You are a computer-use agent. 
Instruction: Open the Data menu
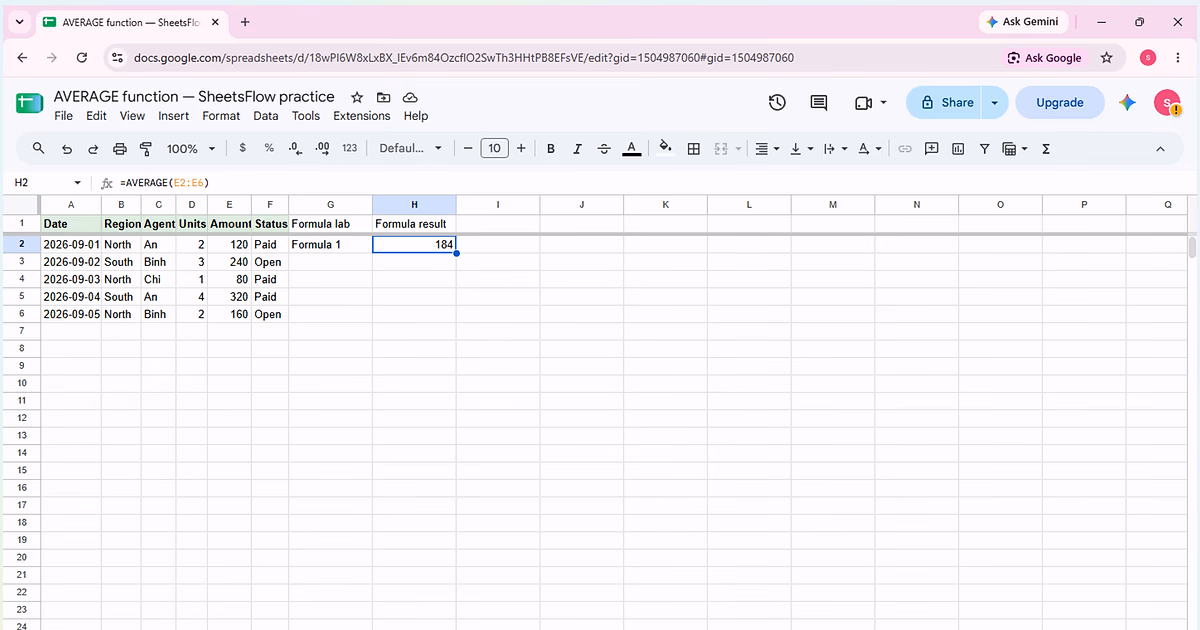coord(266,116)
